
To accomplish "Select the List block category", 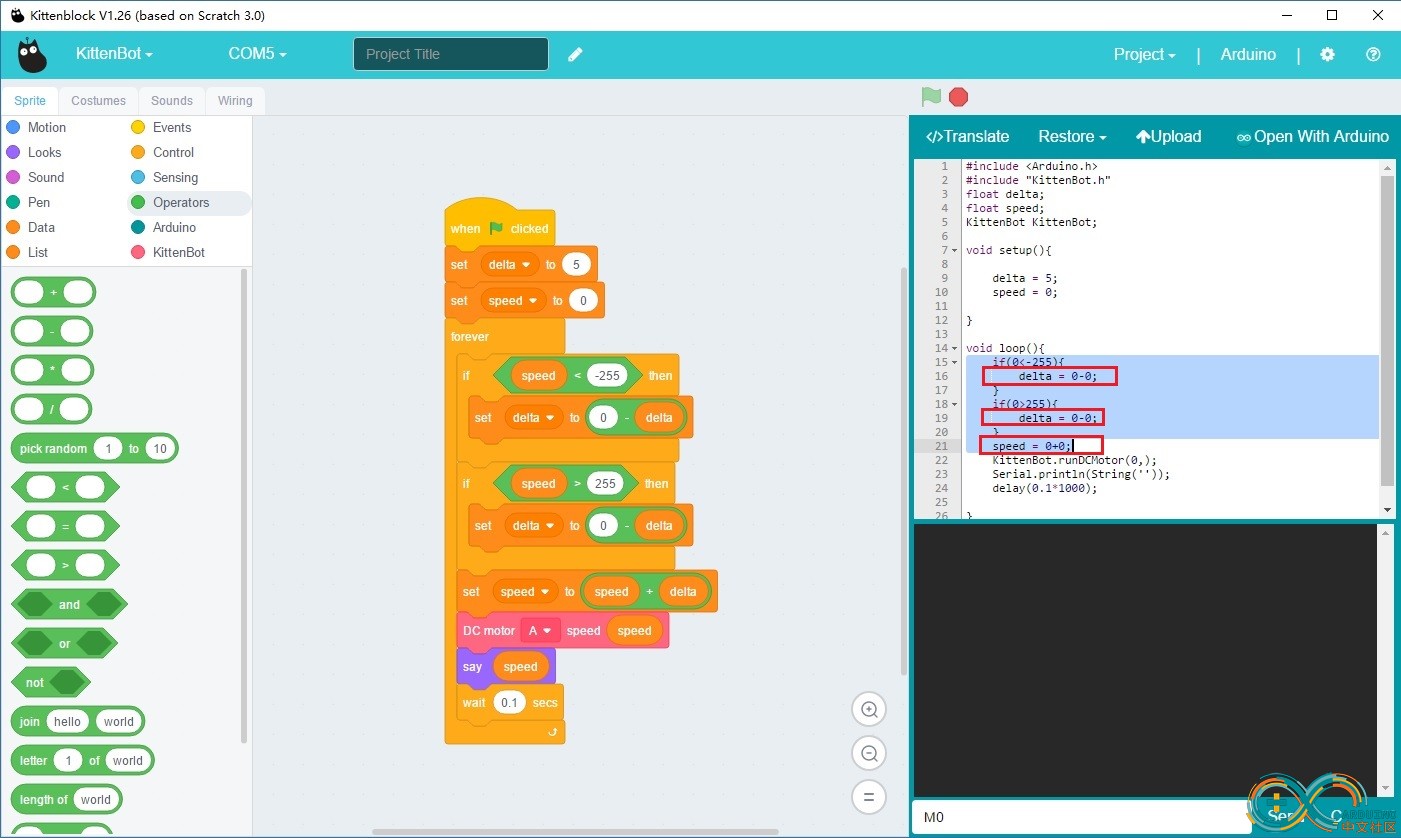I will click(x=27, y=252).
